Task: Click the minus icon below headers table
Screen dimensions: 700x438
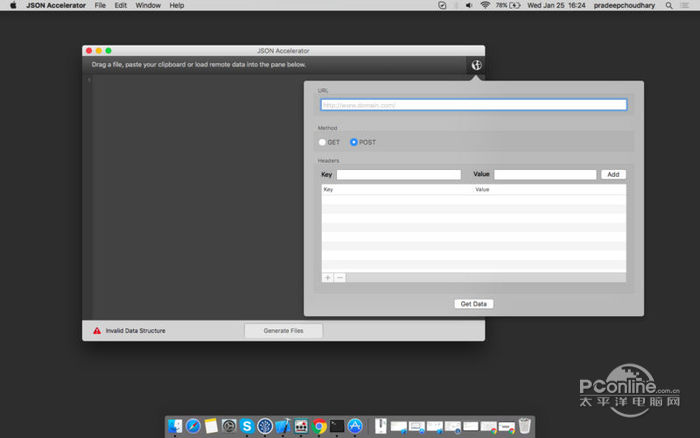Action: click(x=340, y=278)
